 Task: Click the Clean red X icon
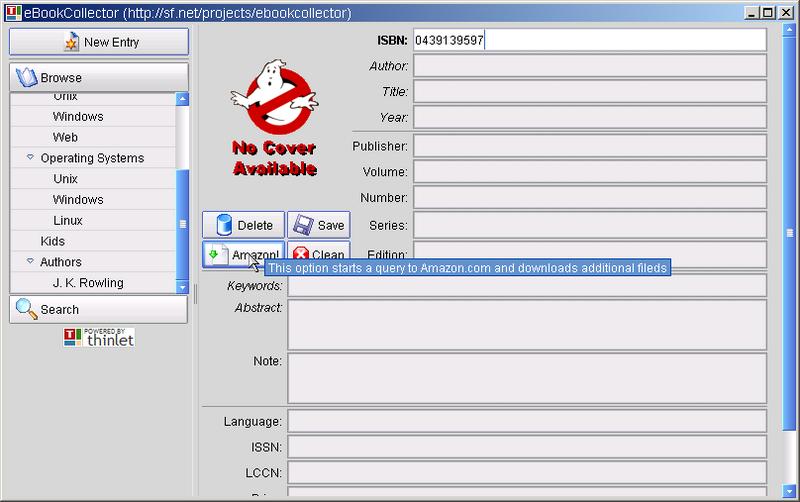(301, 254)
